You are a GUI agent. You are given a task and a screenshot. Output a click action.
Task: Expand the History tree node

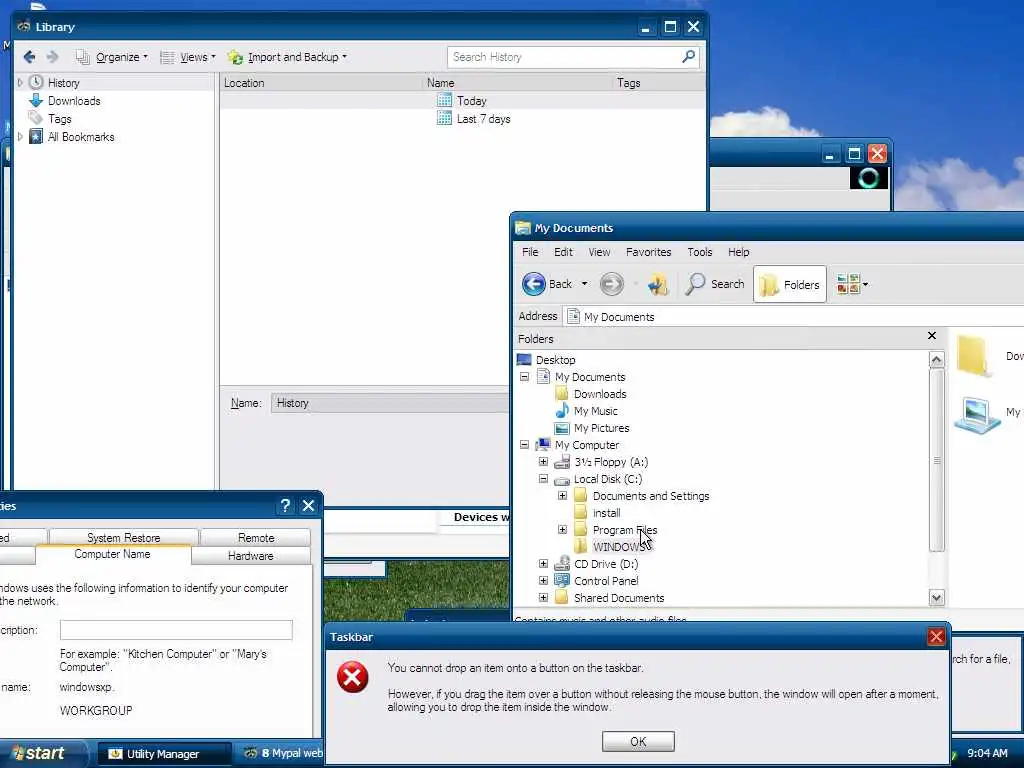pos(20,83)
